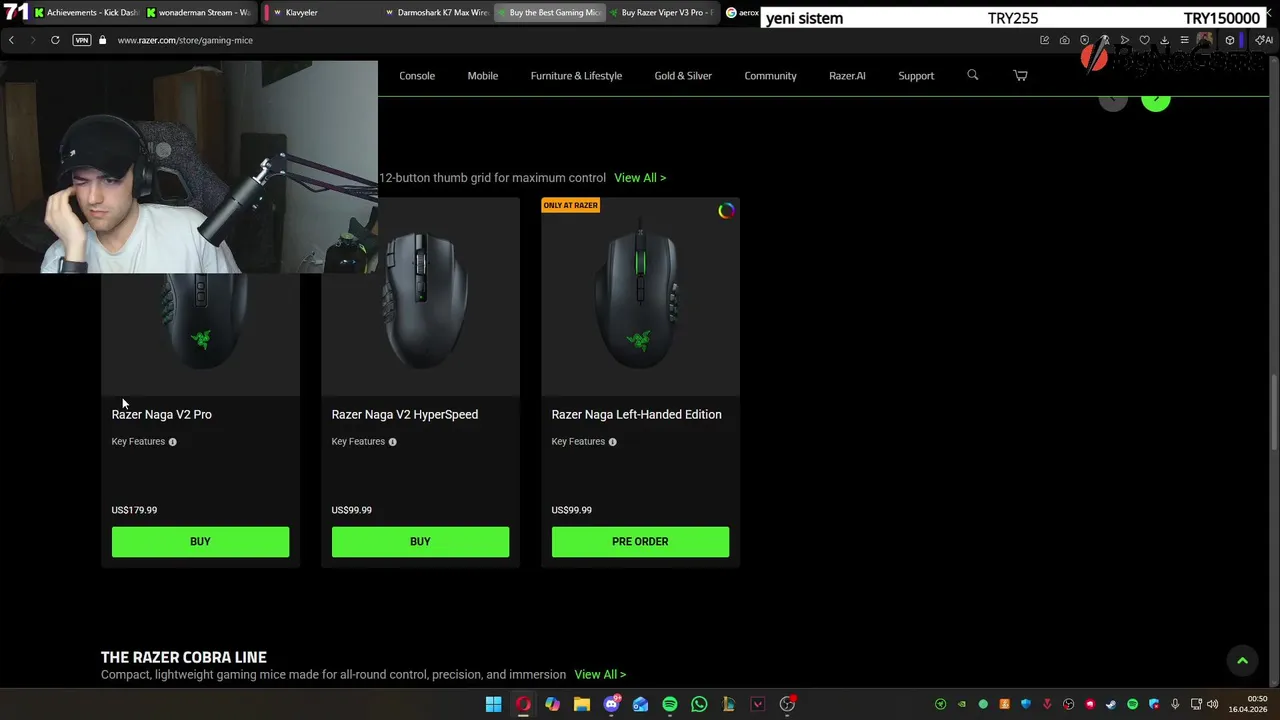Switch to wonaderman Stream tab

point(200,12)
